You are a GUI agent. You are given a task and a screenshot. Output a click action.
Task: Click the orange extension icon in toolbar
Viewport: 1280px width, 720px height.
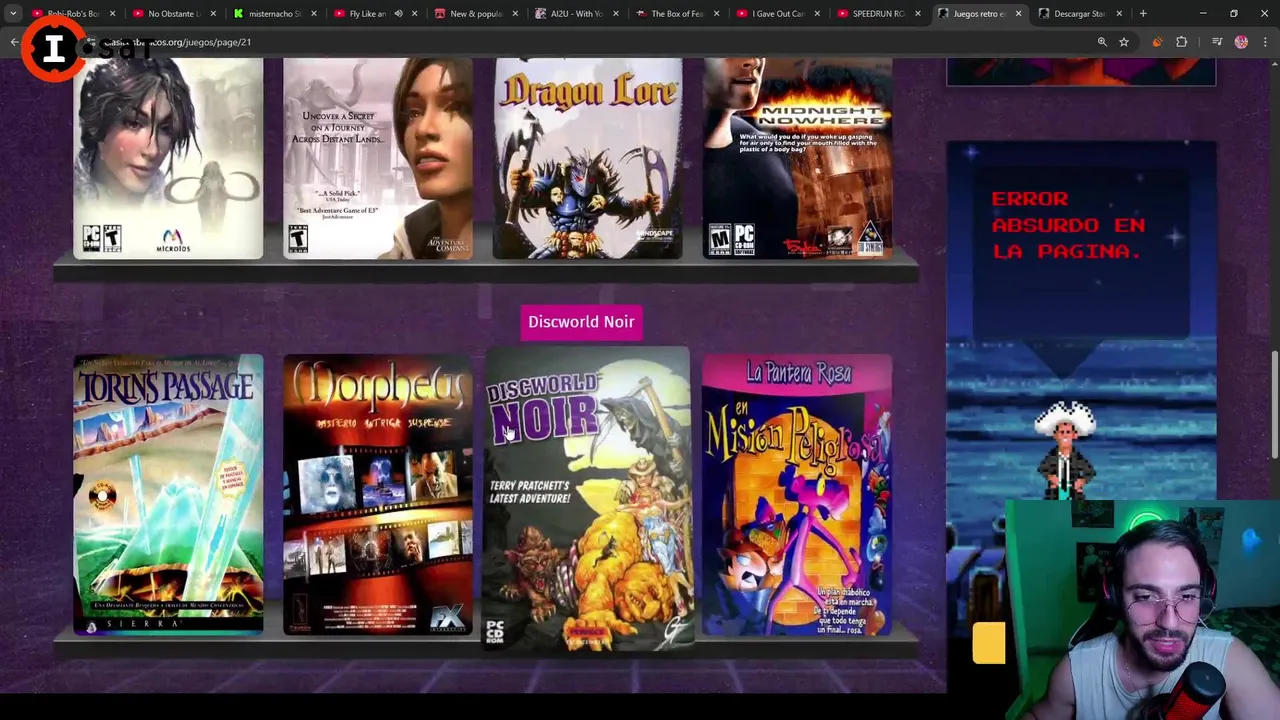[1157, 42]
